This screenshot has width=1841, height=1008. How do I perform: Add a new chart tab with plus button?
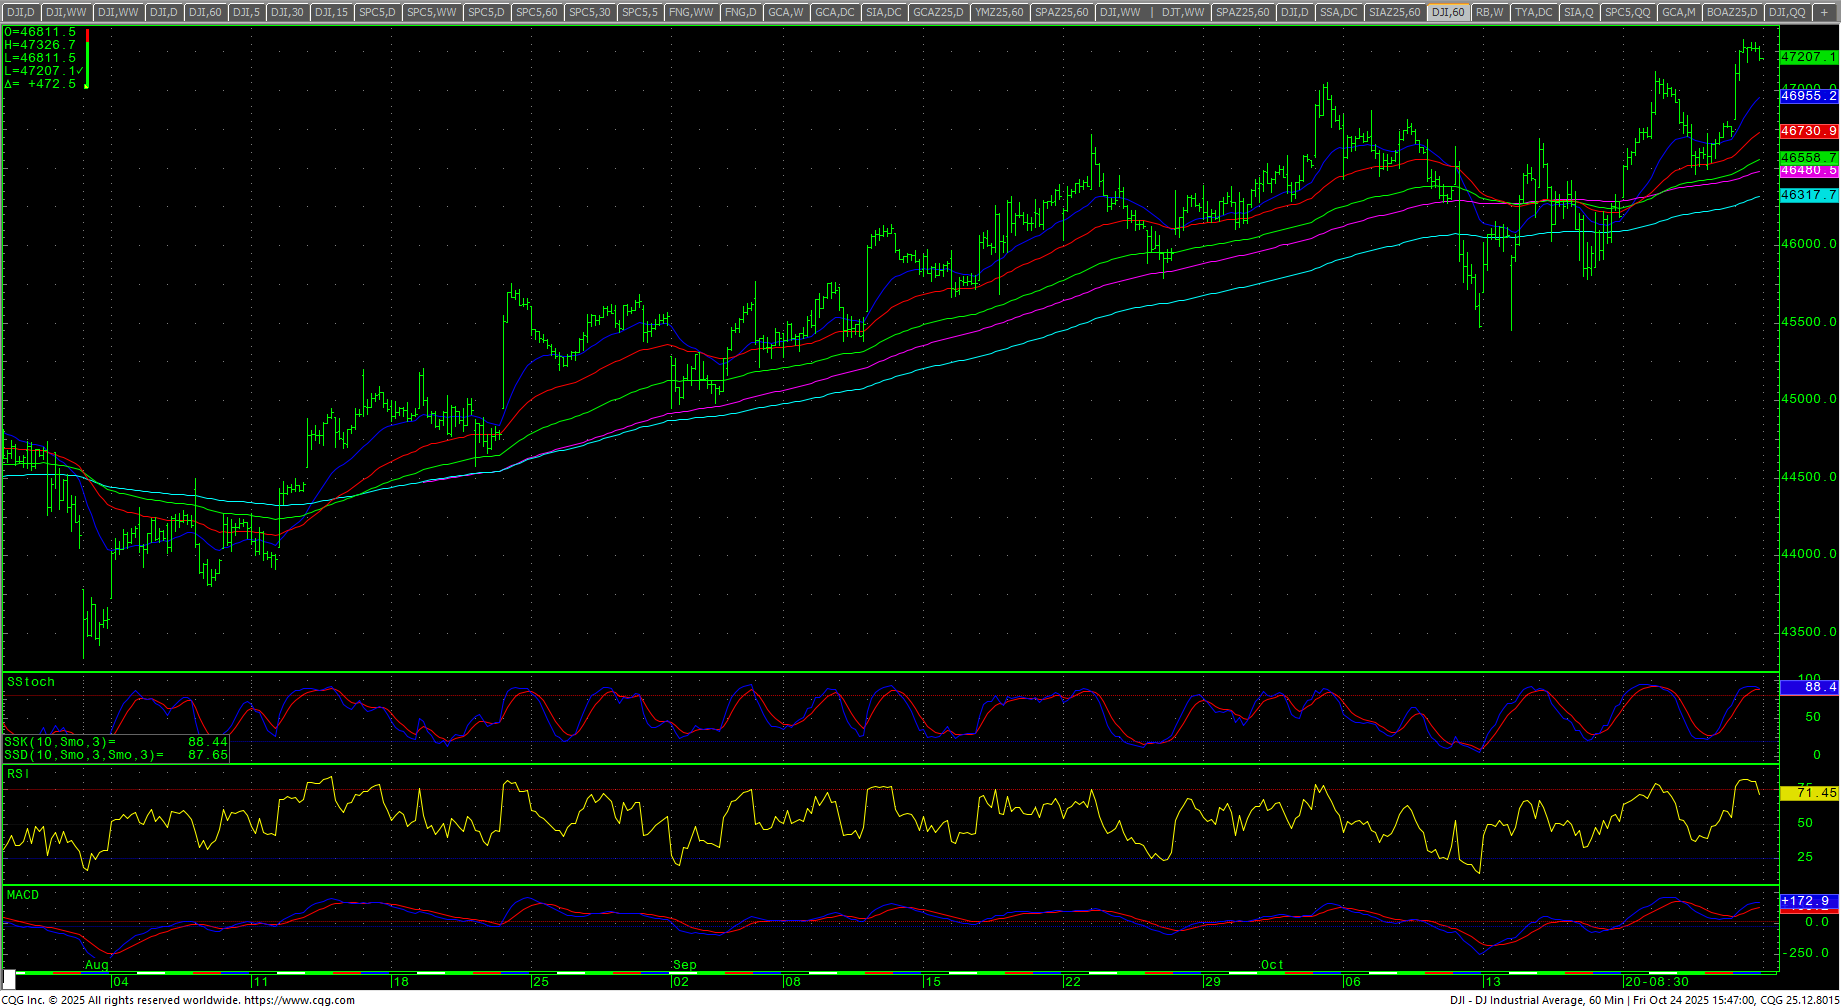pos(1825,12)
